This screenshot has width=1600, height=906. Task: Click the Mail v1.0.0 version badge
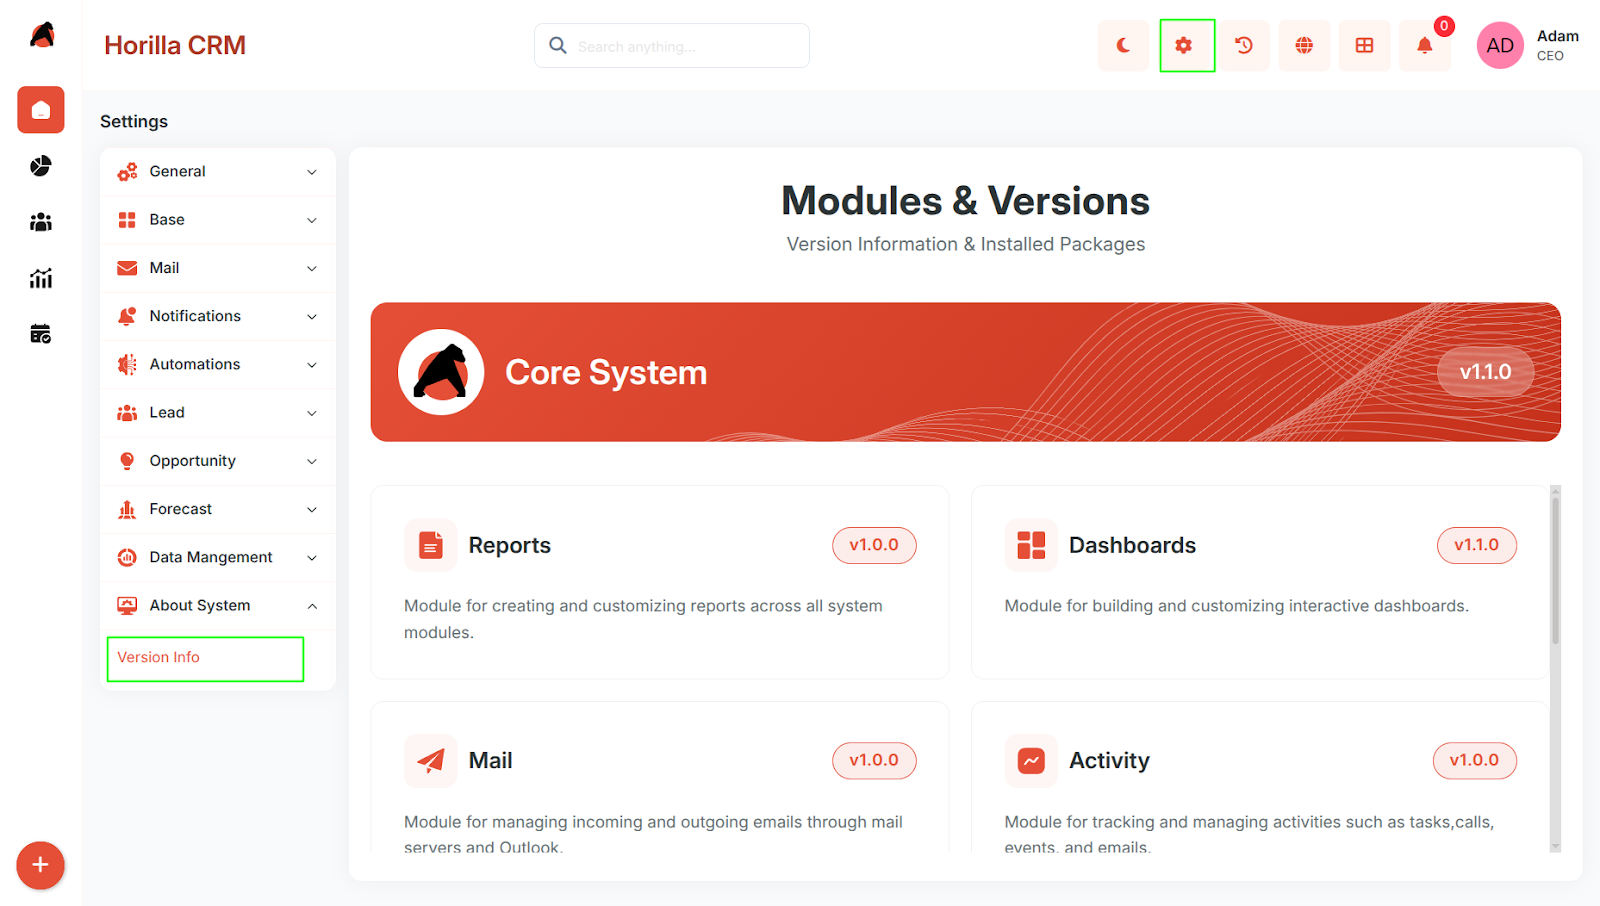(x=874, y=760)
